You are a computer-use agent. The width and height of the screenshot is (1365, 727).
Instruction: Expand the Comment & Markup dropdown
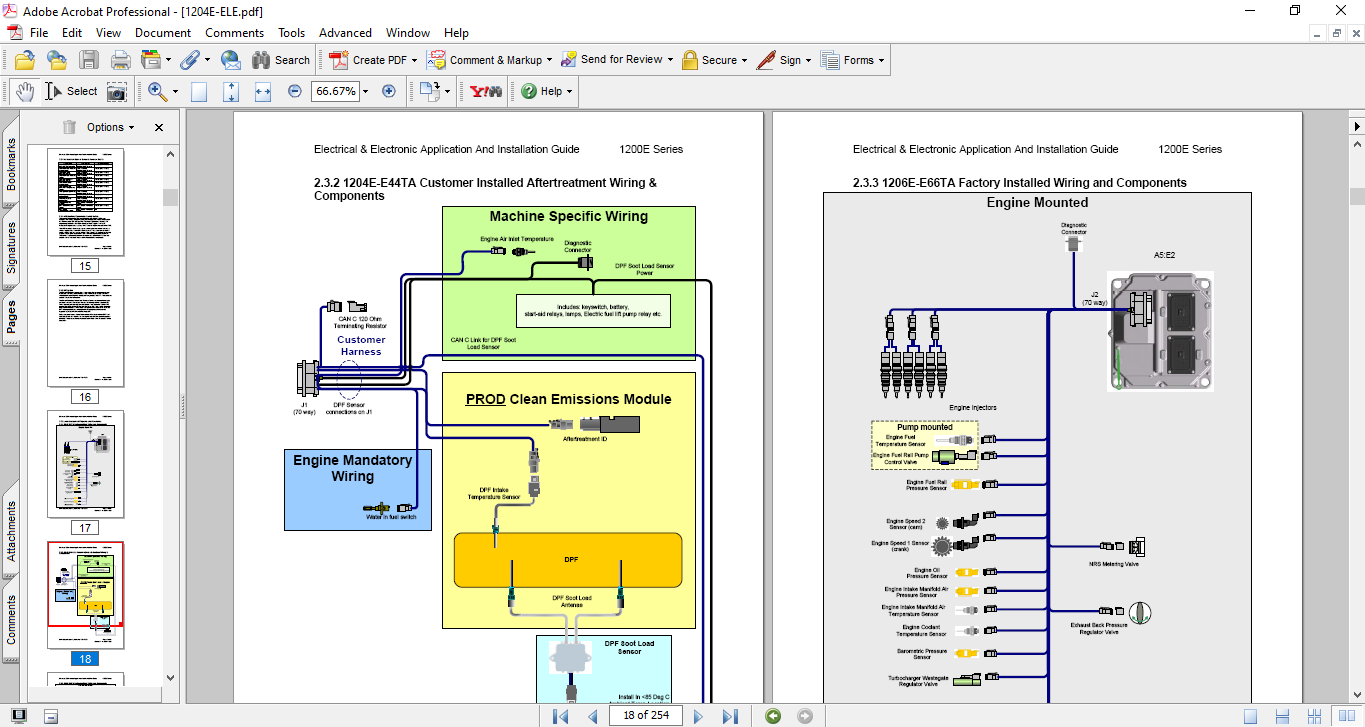550,60
